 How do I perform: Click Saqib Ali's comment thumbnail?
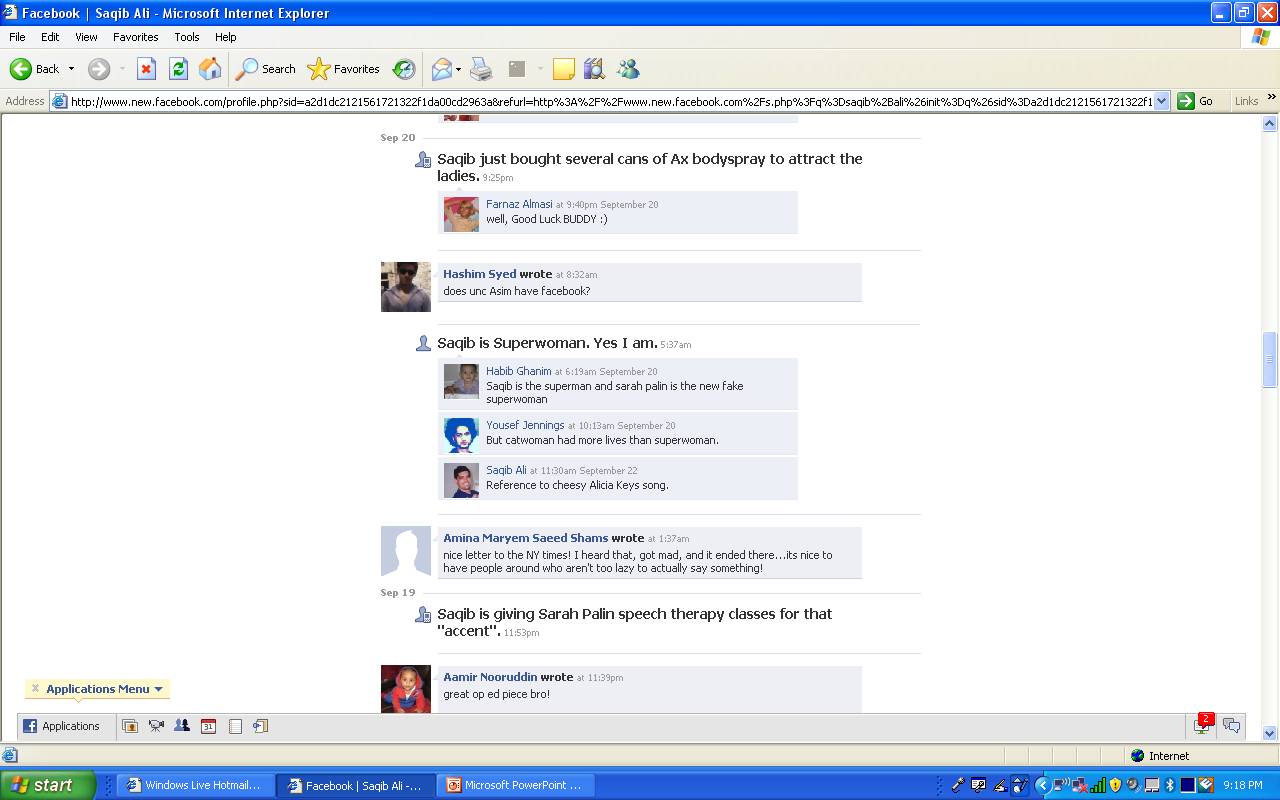[461, 480]
